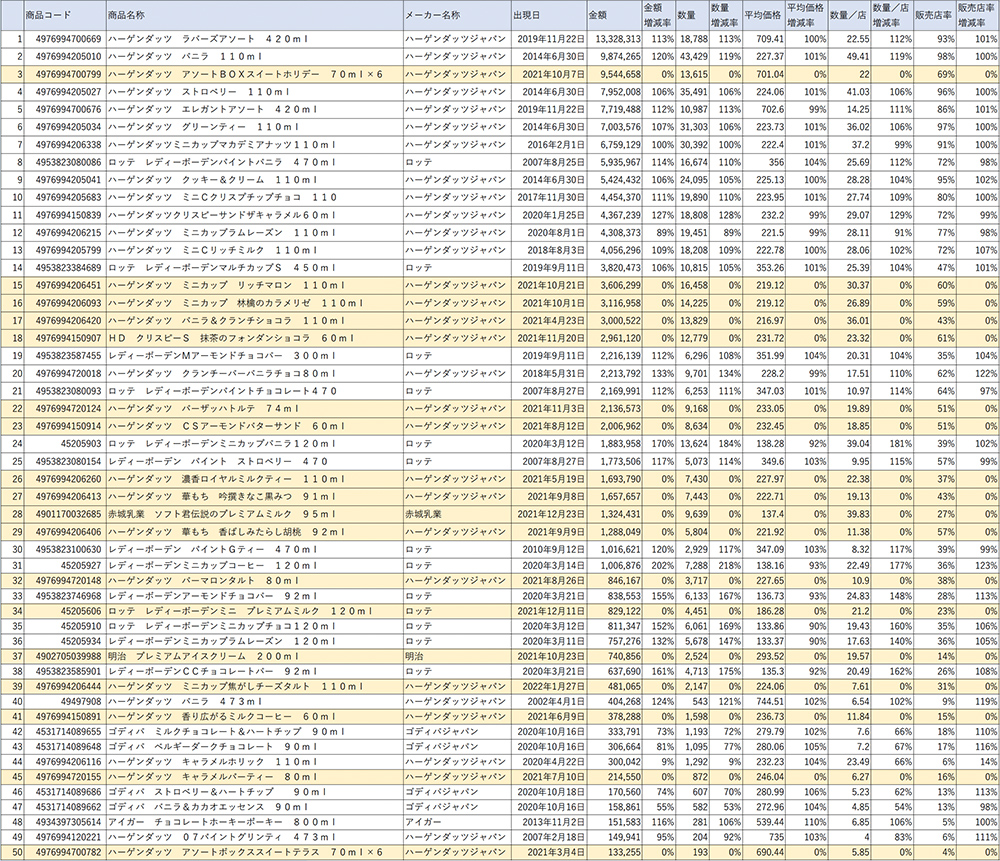Click manufacturer cell 明治
1000x861 pixels.
457,656
